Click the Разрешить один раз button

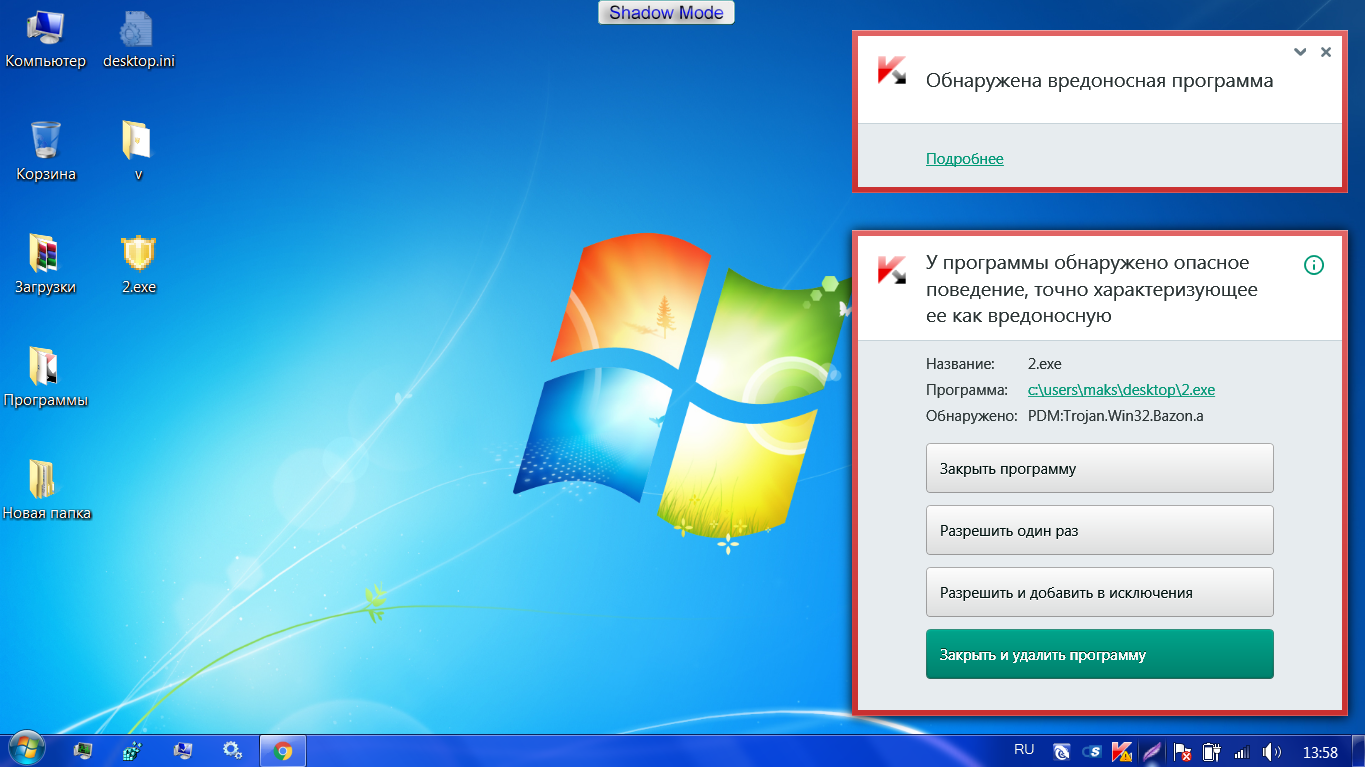(x=1100, y=530)
